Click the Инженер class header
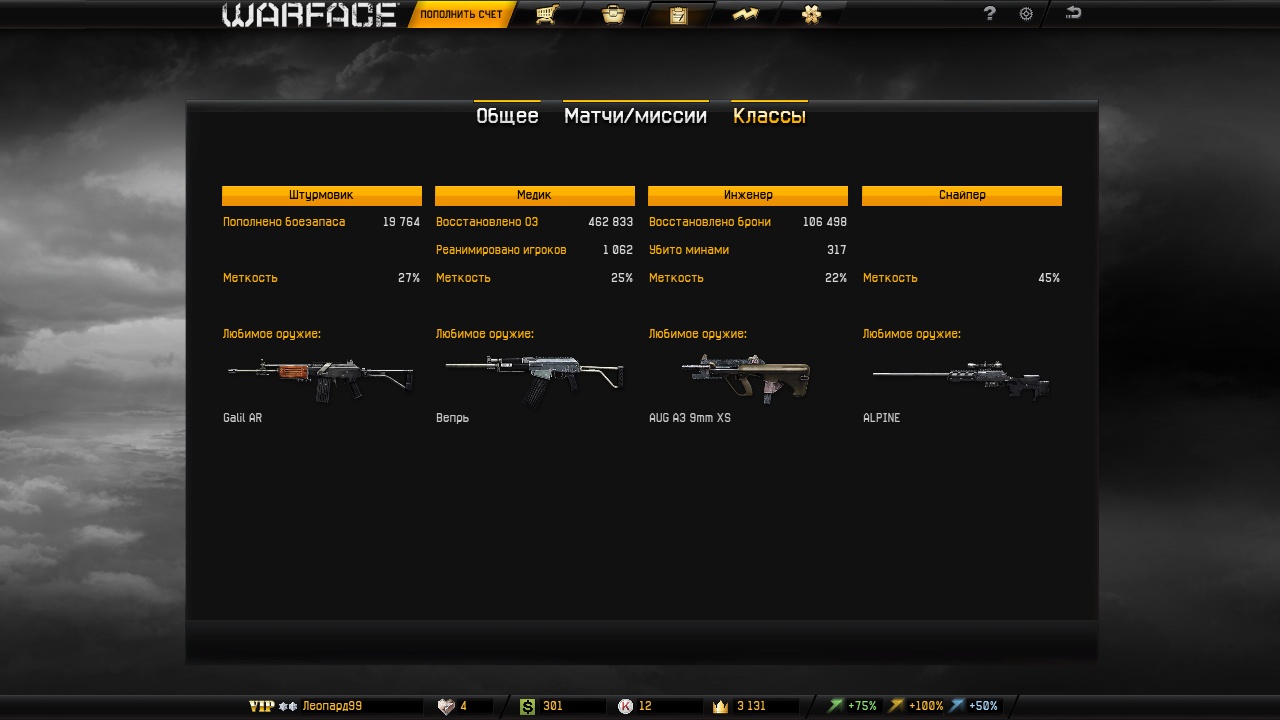Screen dimensions: 1280x720 click(x=748, y=195)
